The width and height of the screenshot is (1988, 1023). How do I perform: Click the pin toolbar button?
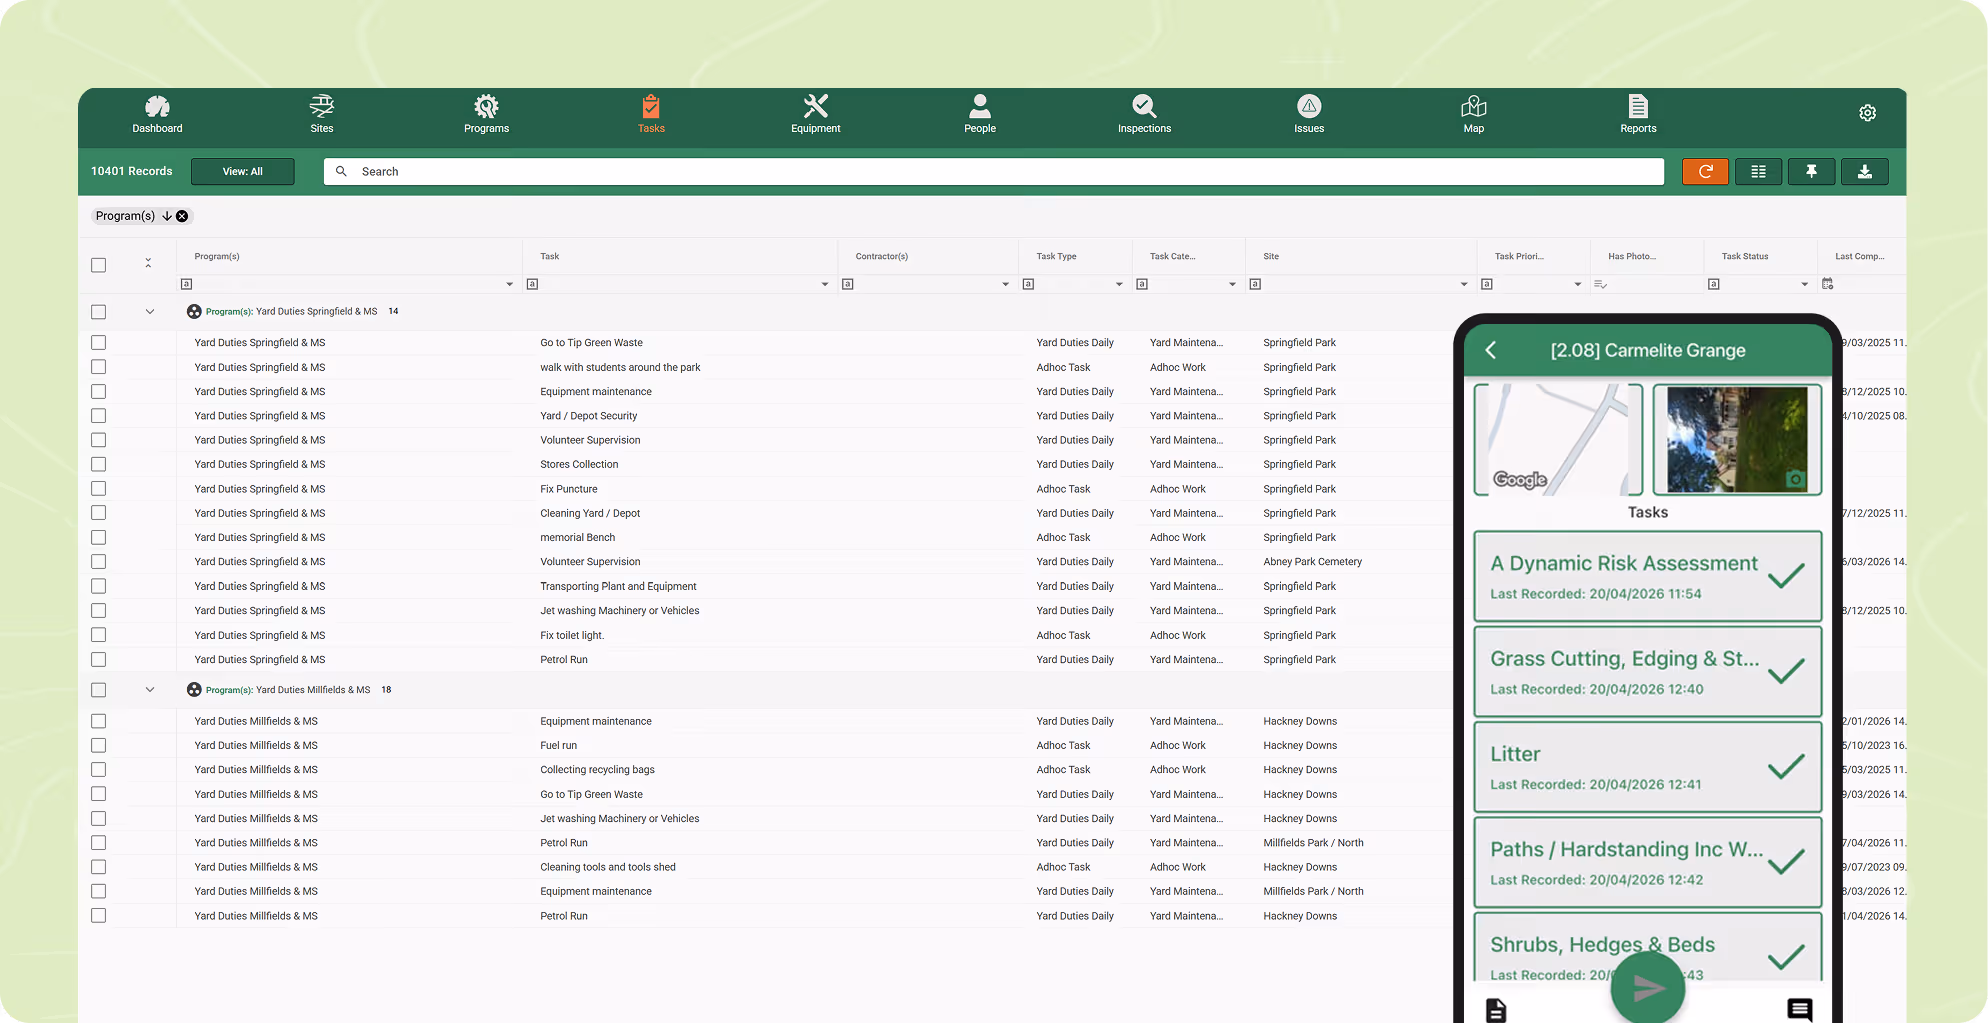[1811, 172]
